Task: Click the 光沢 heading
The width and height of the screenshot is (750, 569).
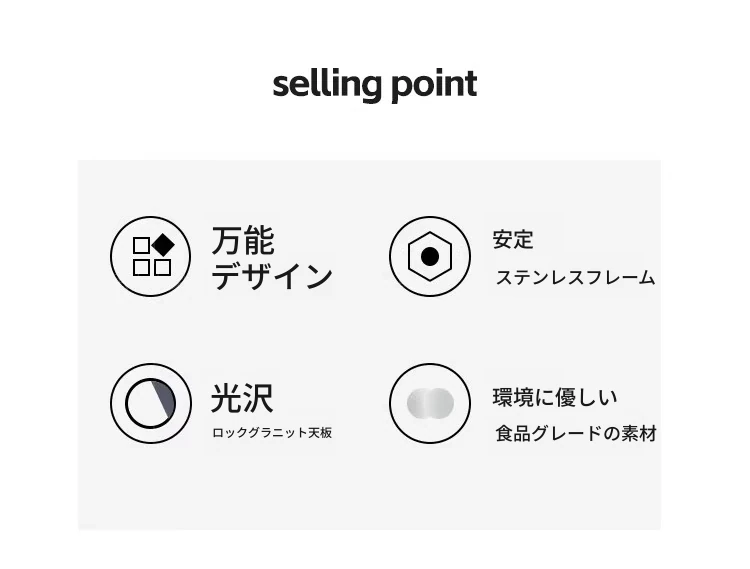Action: point(242,398)
